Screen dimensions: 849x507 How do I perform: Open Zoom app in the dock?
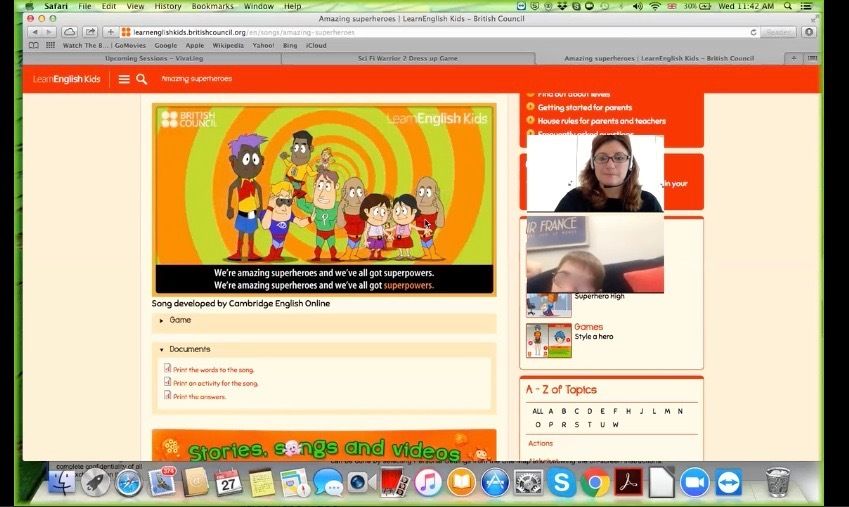(695, 482)
